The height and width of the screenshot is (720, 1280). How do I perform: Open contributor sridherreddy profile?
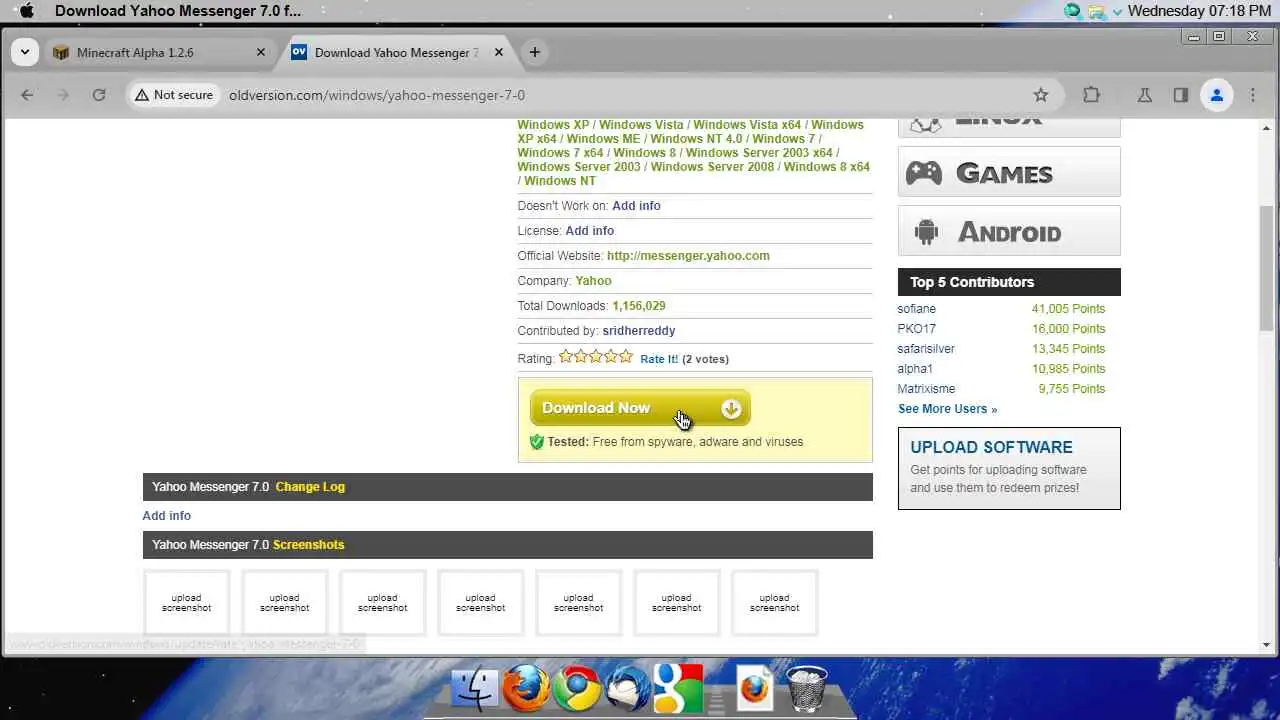click(x=638, y=331)
